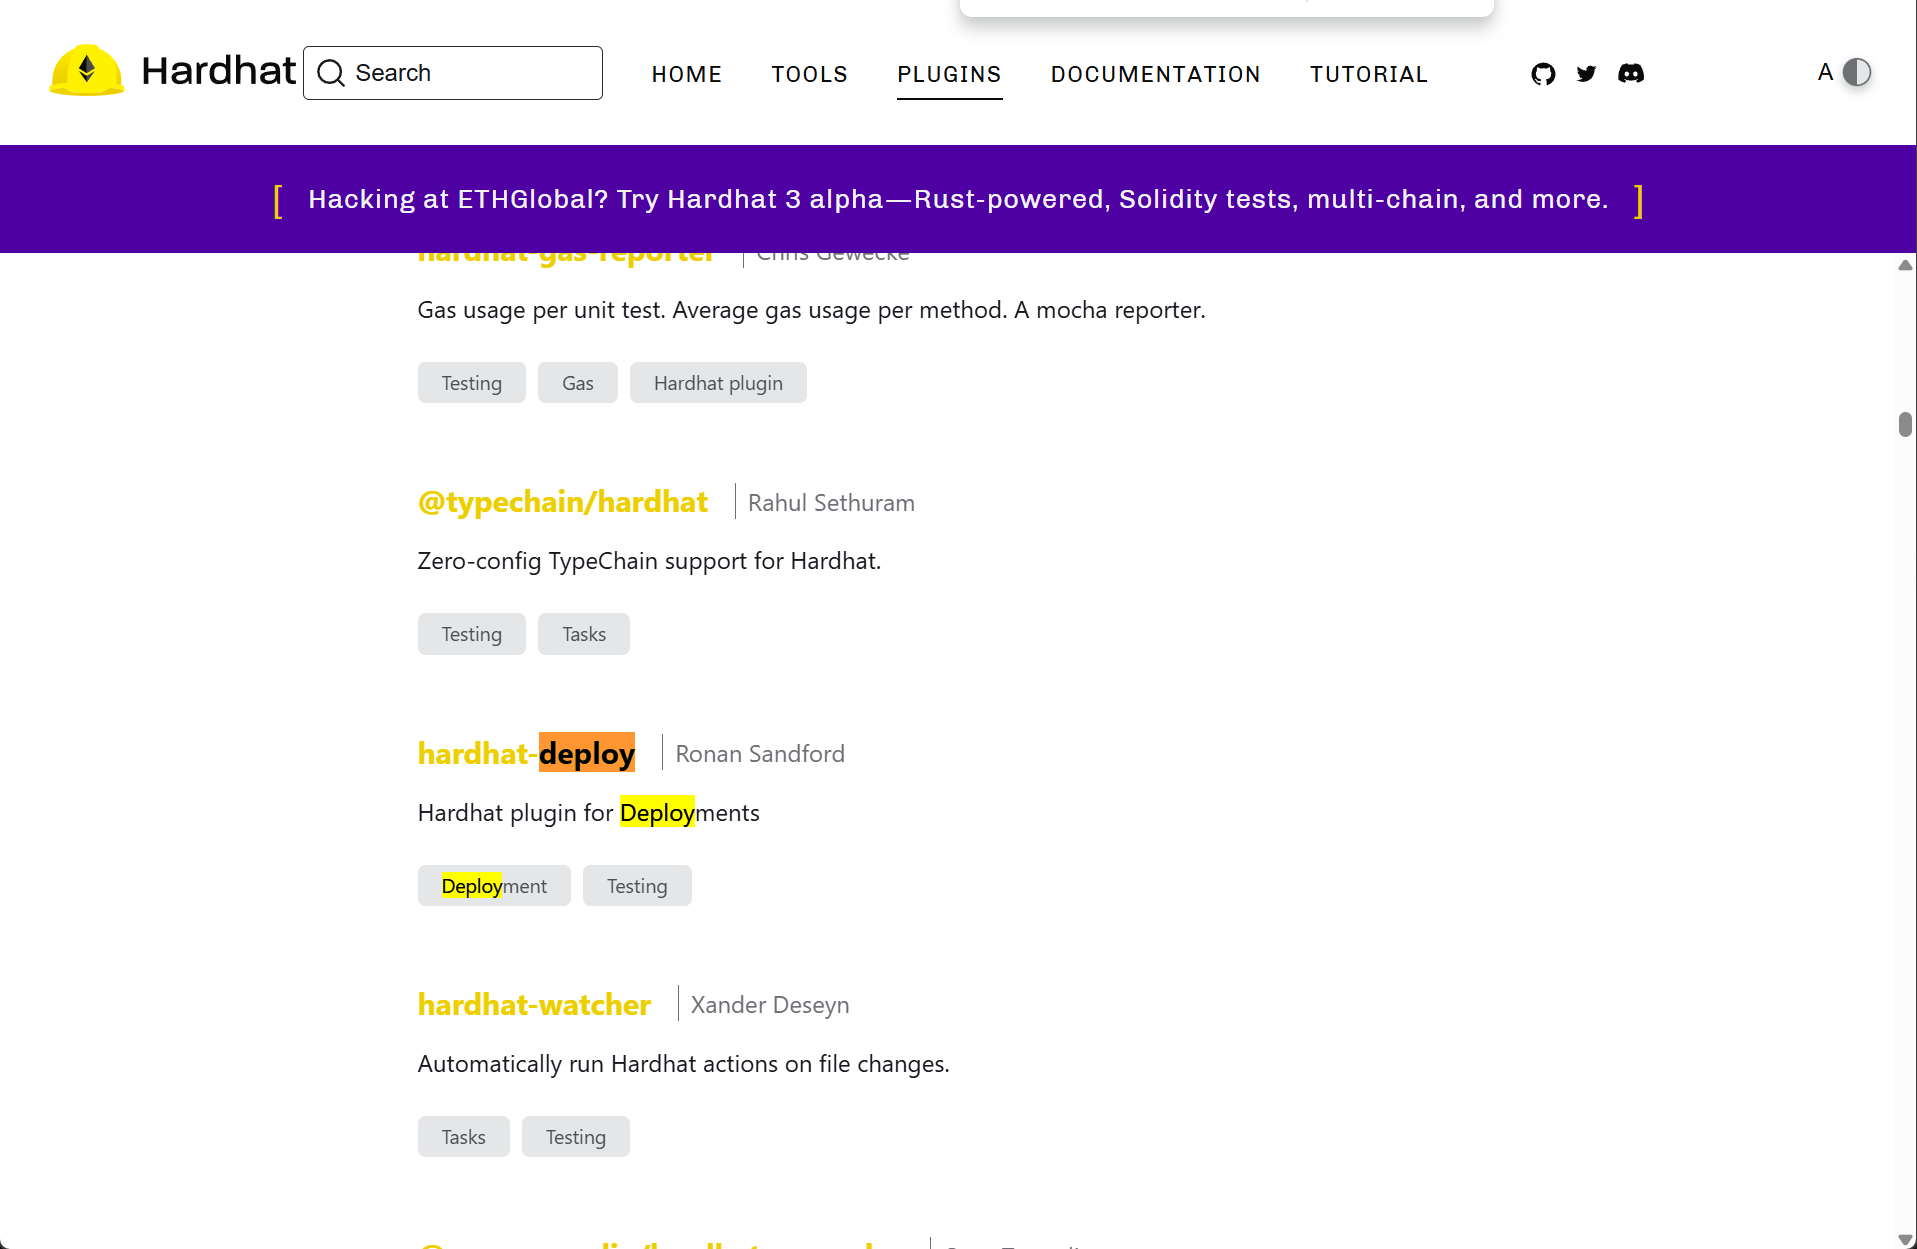1917x1249 pixels.
Task: Click the gas usage per unit test description
Action: 811,310
